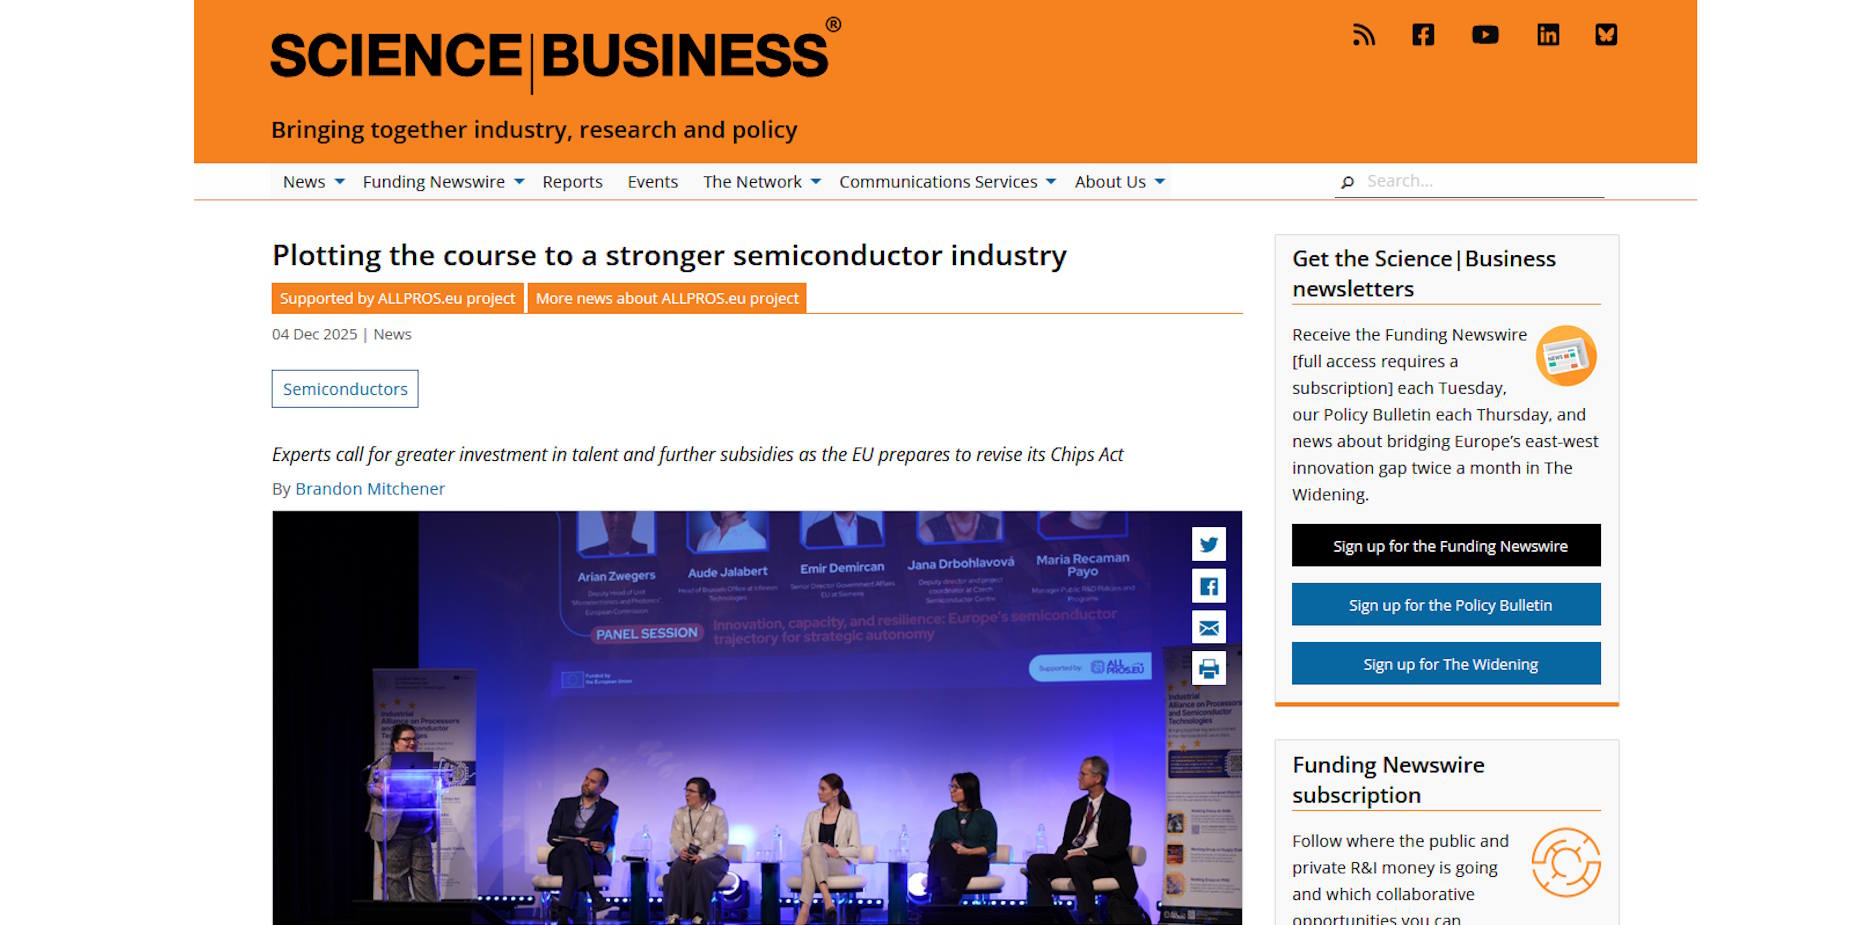Open Brandon Mitchener's author page
Screen dimensions: 1860x925
point(370,488)
